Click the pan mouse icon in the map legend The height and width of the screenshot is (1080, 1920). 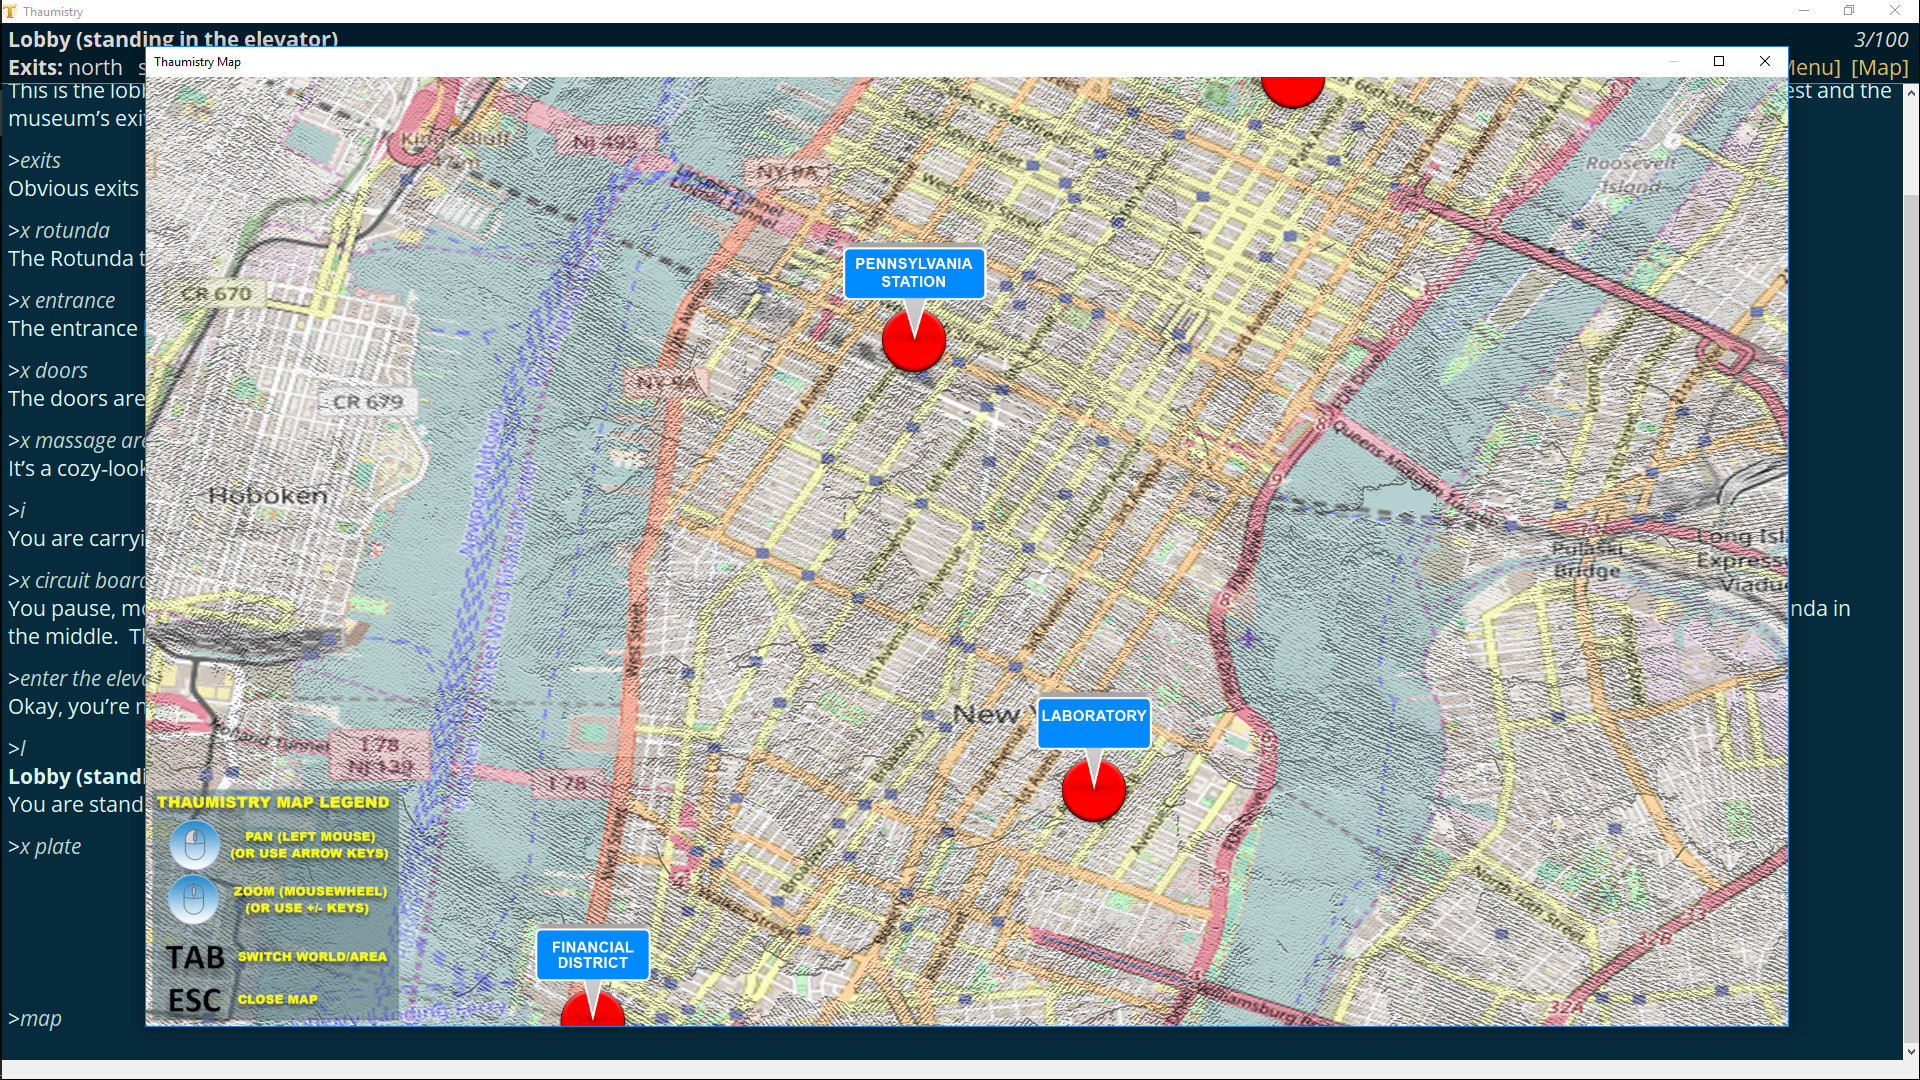(195, 844)
